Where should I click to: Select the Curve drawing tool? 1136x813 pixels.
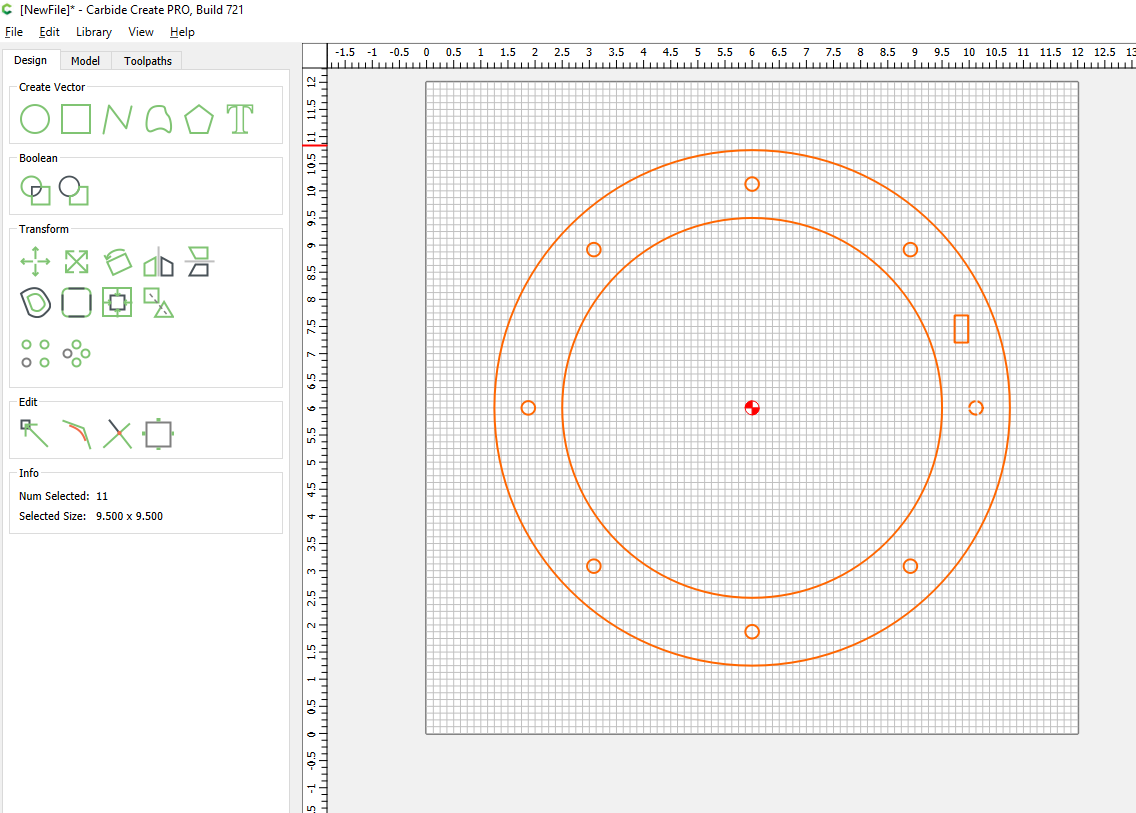pos(159,119)
